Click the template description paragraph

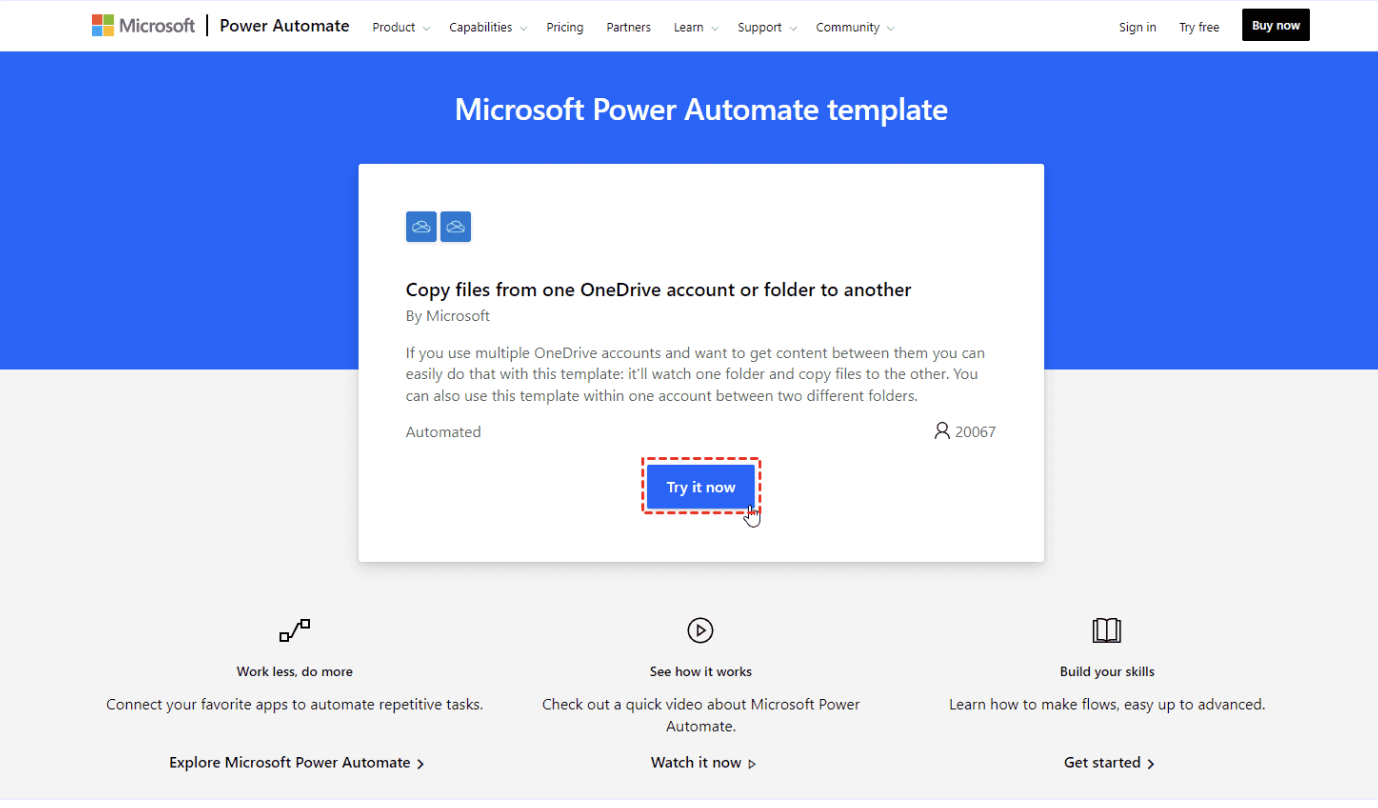(695, 374)
